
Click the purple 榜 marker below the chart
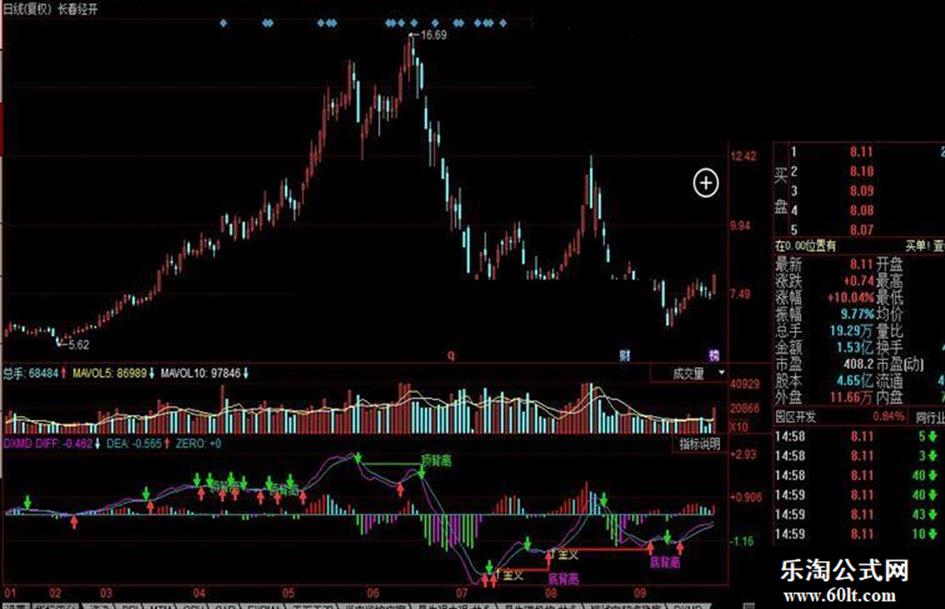click(x=714, y=355)
